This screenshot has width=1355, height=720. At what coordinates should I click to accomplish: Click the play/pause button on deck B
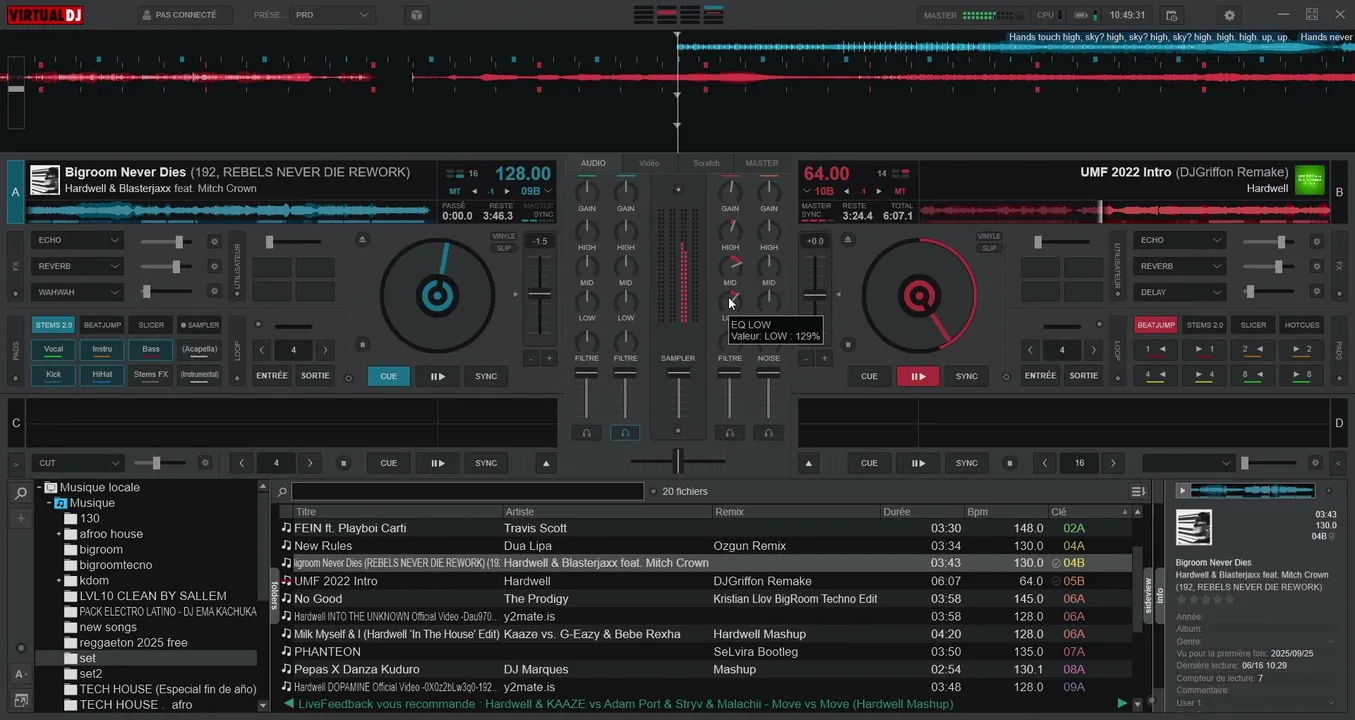tap(918, 376)
